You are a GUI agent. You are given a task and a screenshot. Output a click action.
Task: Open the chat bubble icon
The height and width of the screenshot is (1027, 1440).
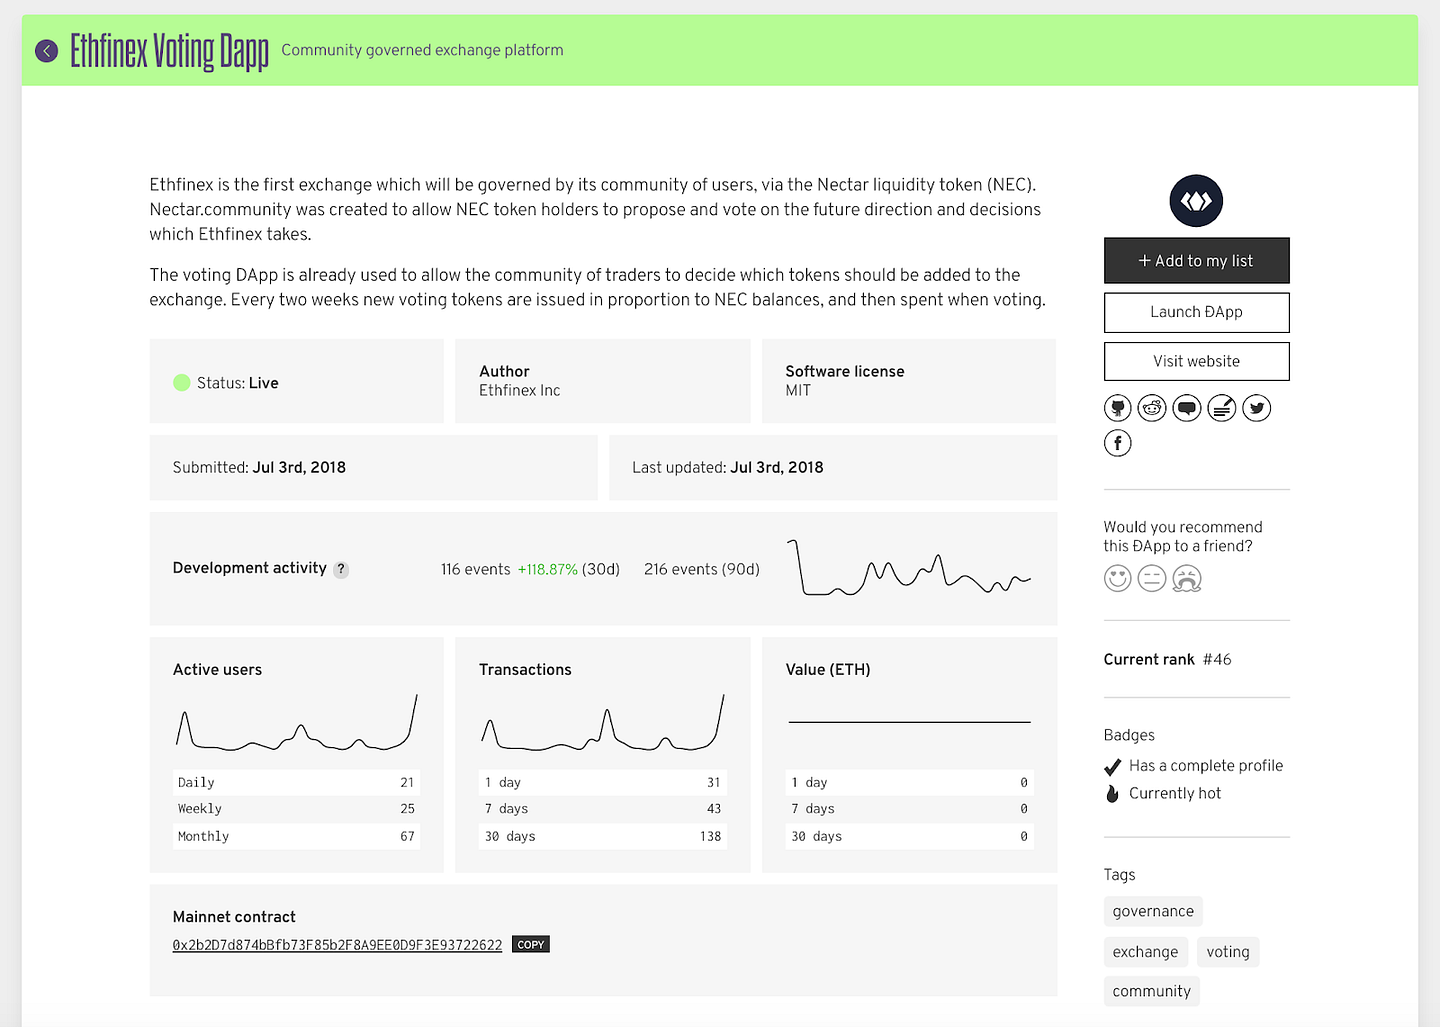1187,408
